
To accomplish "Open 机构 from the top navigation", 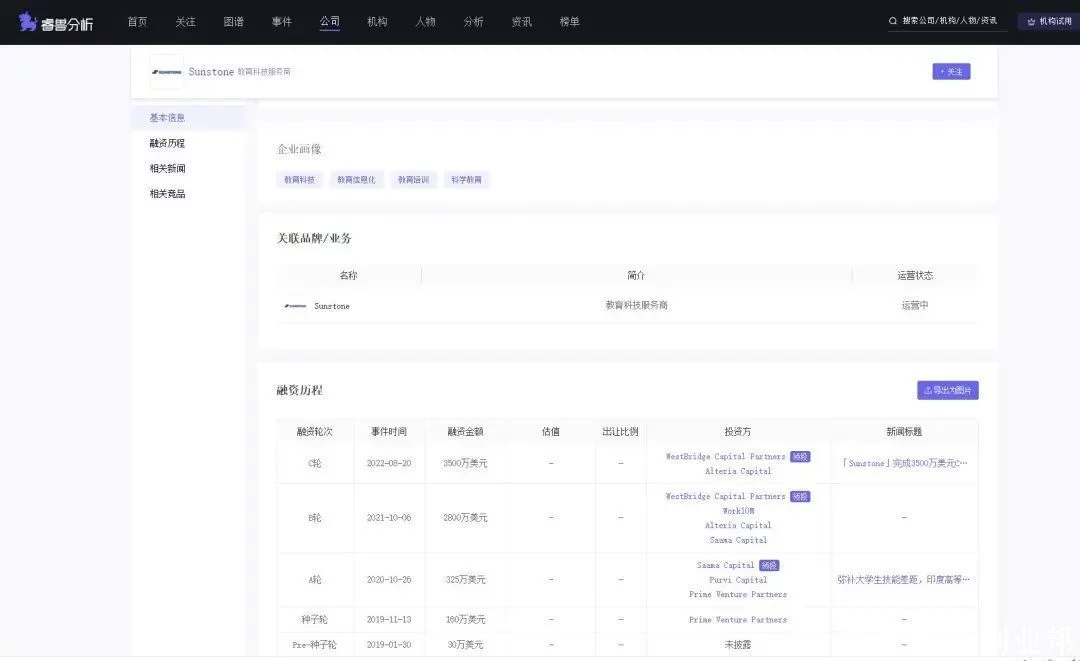I will [377, 22].
